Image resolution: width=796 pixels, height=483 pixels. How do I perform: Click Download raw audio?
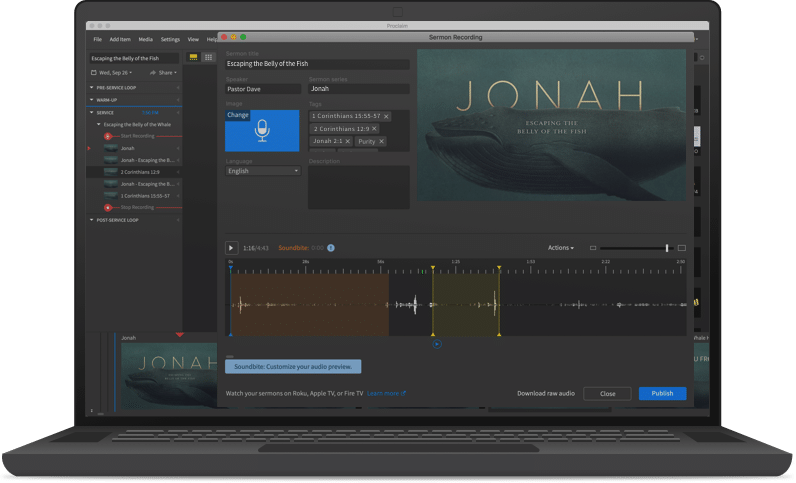(x=546, y=394)
